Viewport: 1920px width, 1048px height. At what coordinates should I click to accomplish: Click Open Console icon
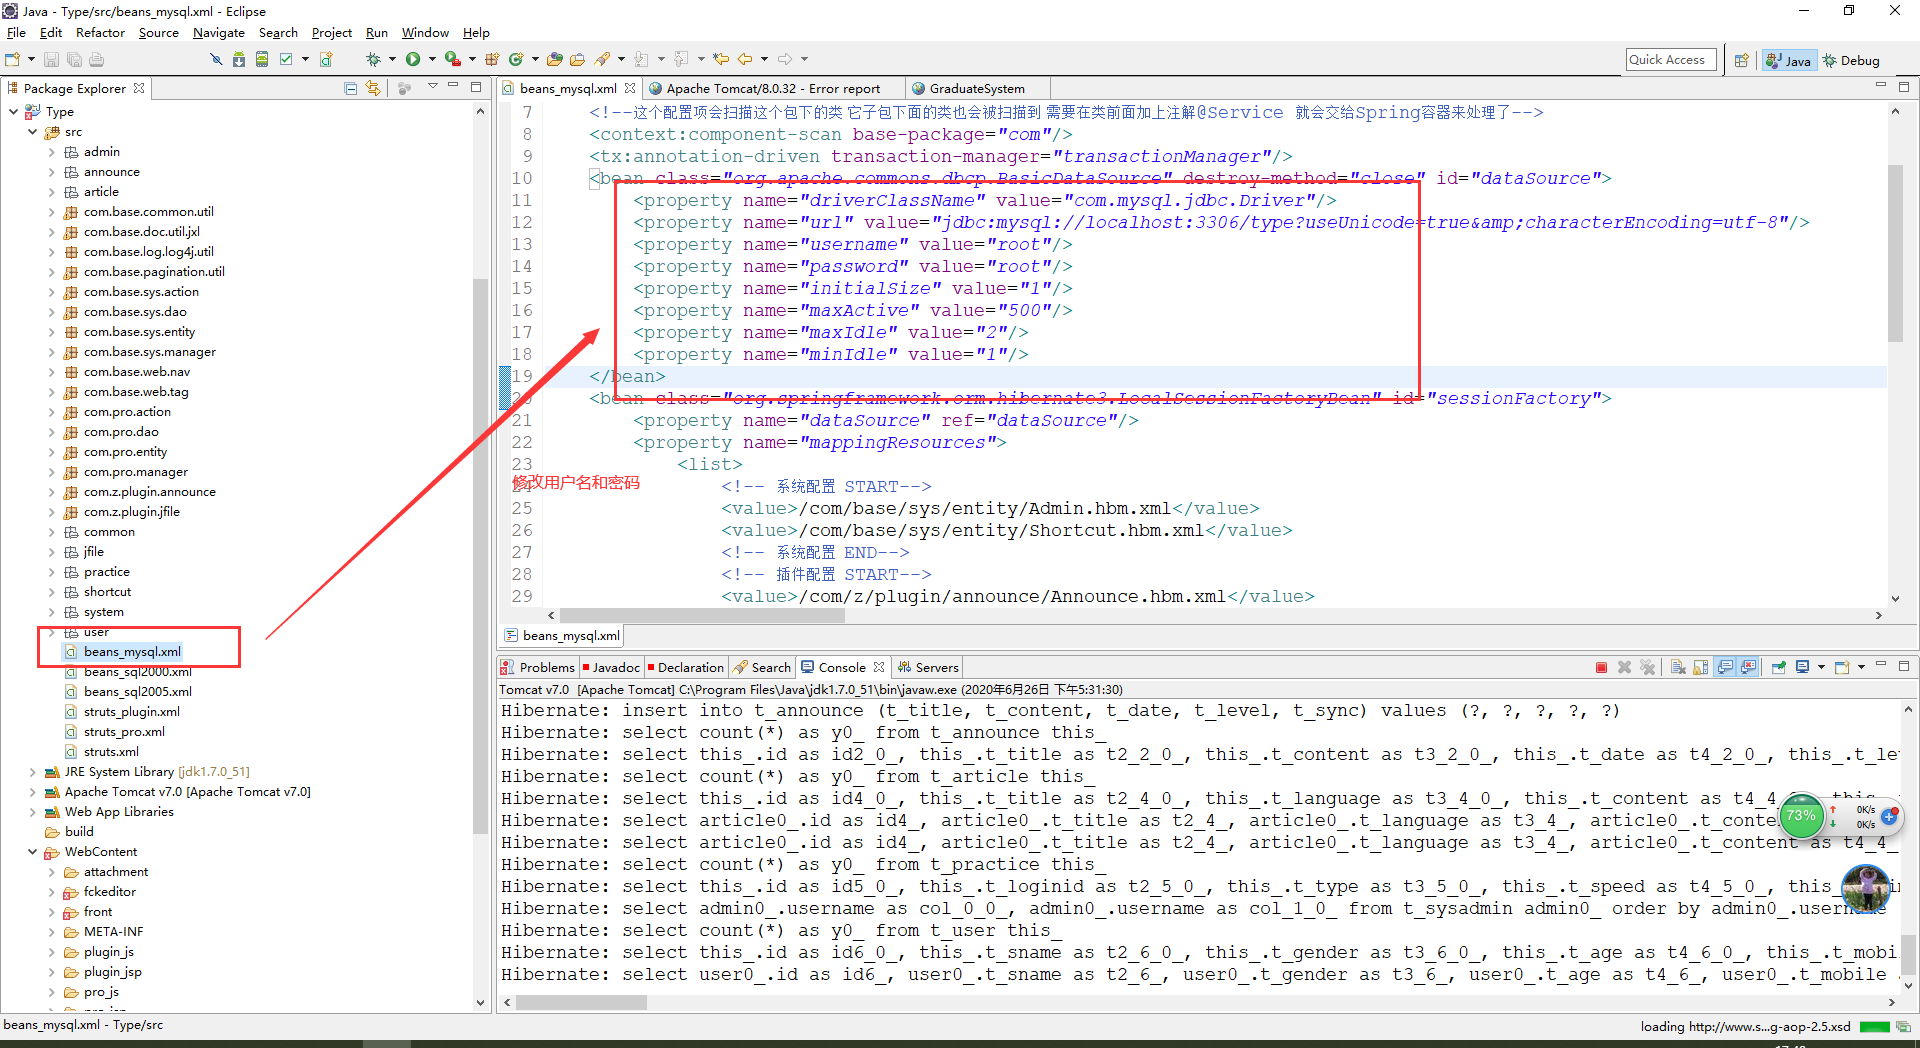(x=1842, y=667)
